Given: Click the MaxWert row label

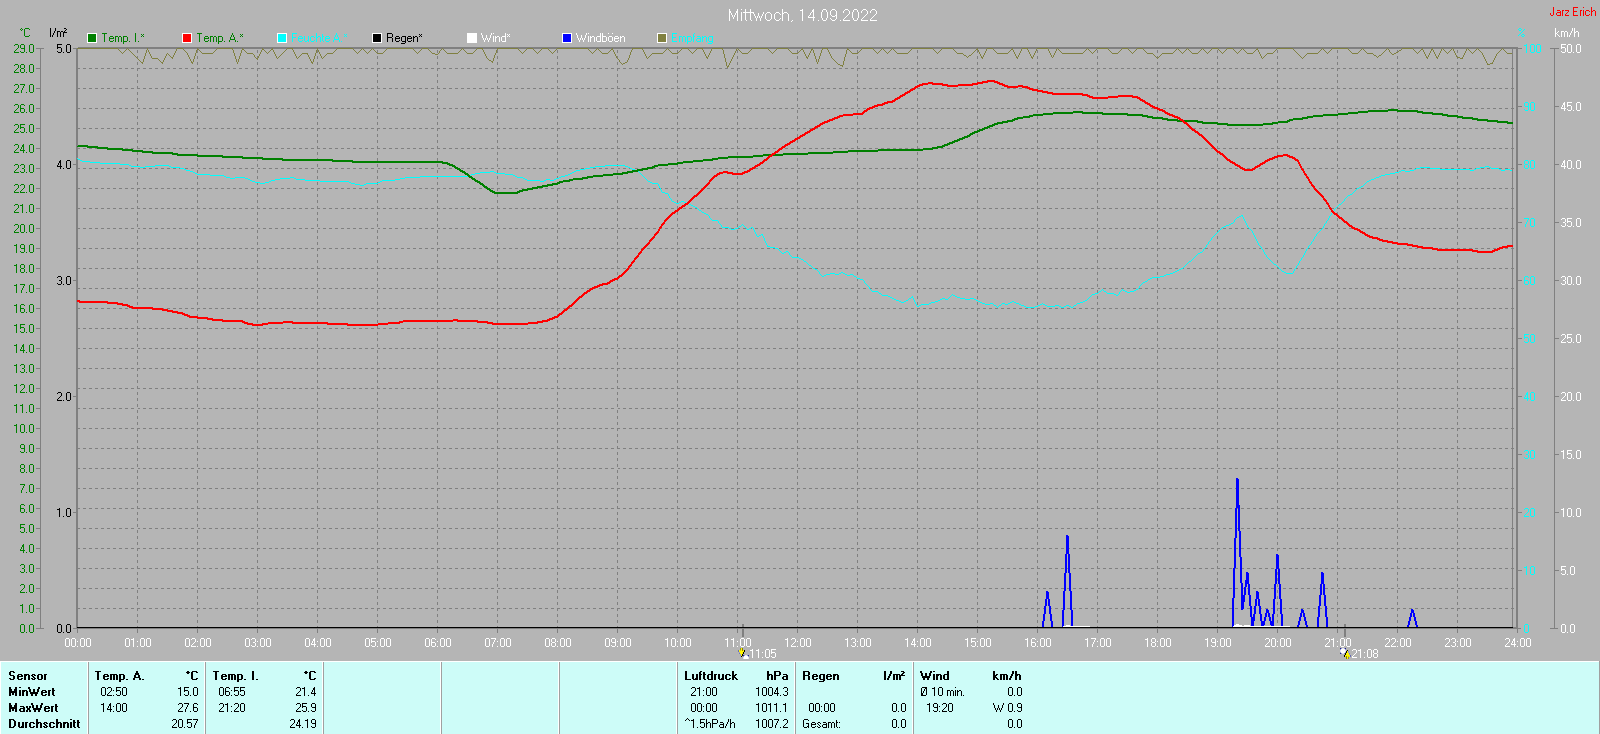Looking at the screenshot, I should (x=32, y=708).
